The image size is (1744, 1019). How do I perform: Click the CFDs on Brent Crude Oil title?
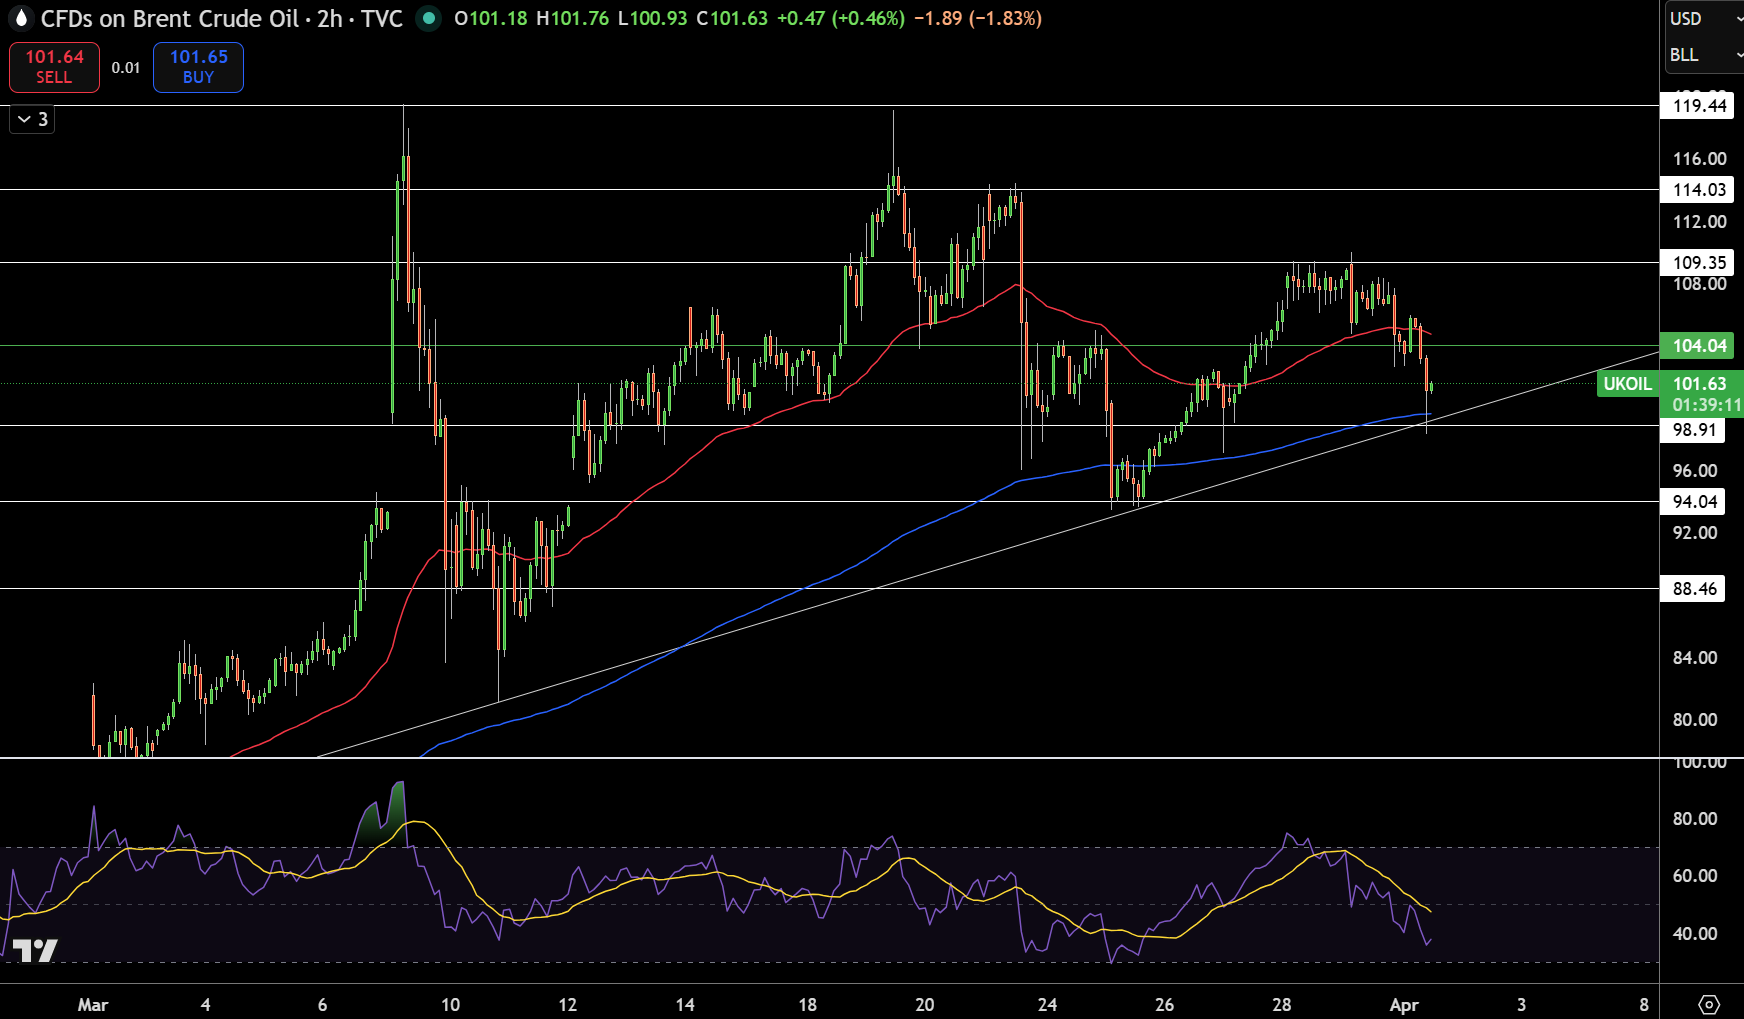point(169,18)
